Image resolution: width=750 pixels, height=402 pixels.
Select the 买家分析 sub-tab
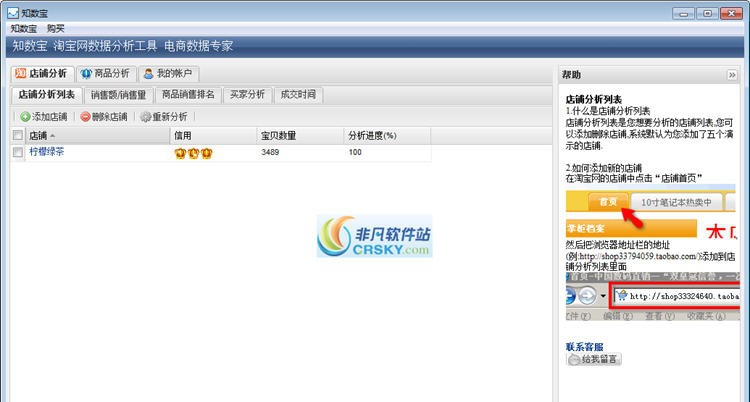coord(247,95)
